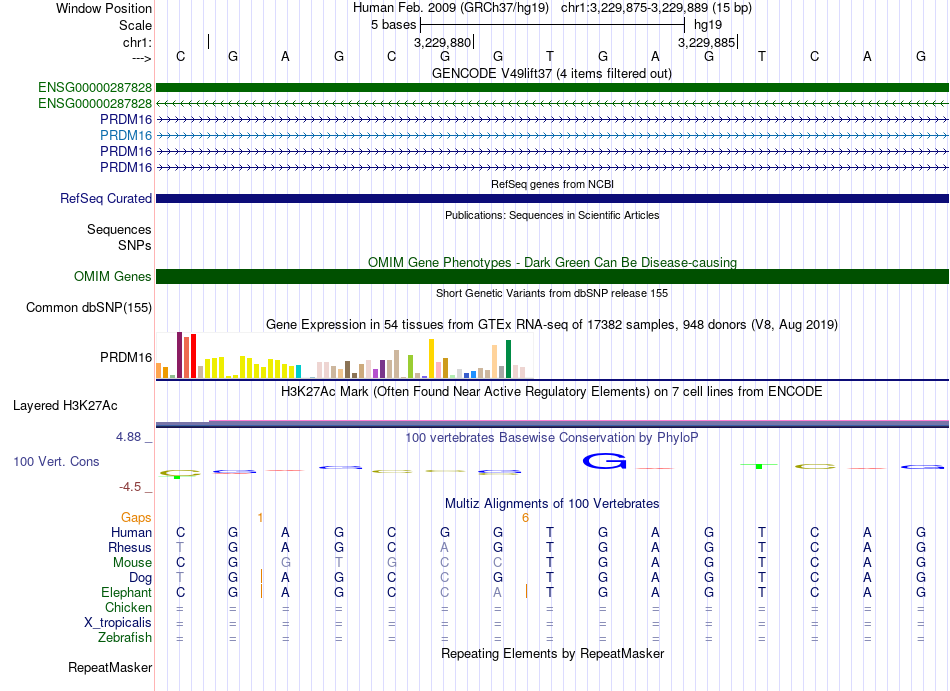The width and height of the screenshot is (950, 691).
Task: Click the OMIM Genes track label
Action: [x=113, y=276]
